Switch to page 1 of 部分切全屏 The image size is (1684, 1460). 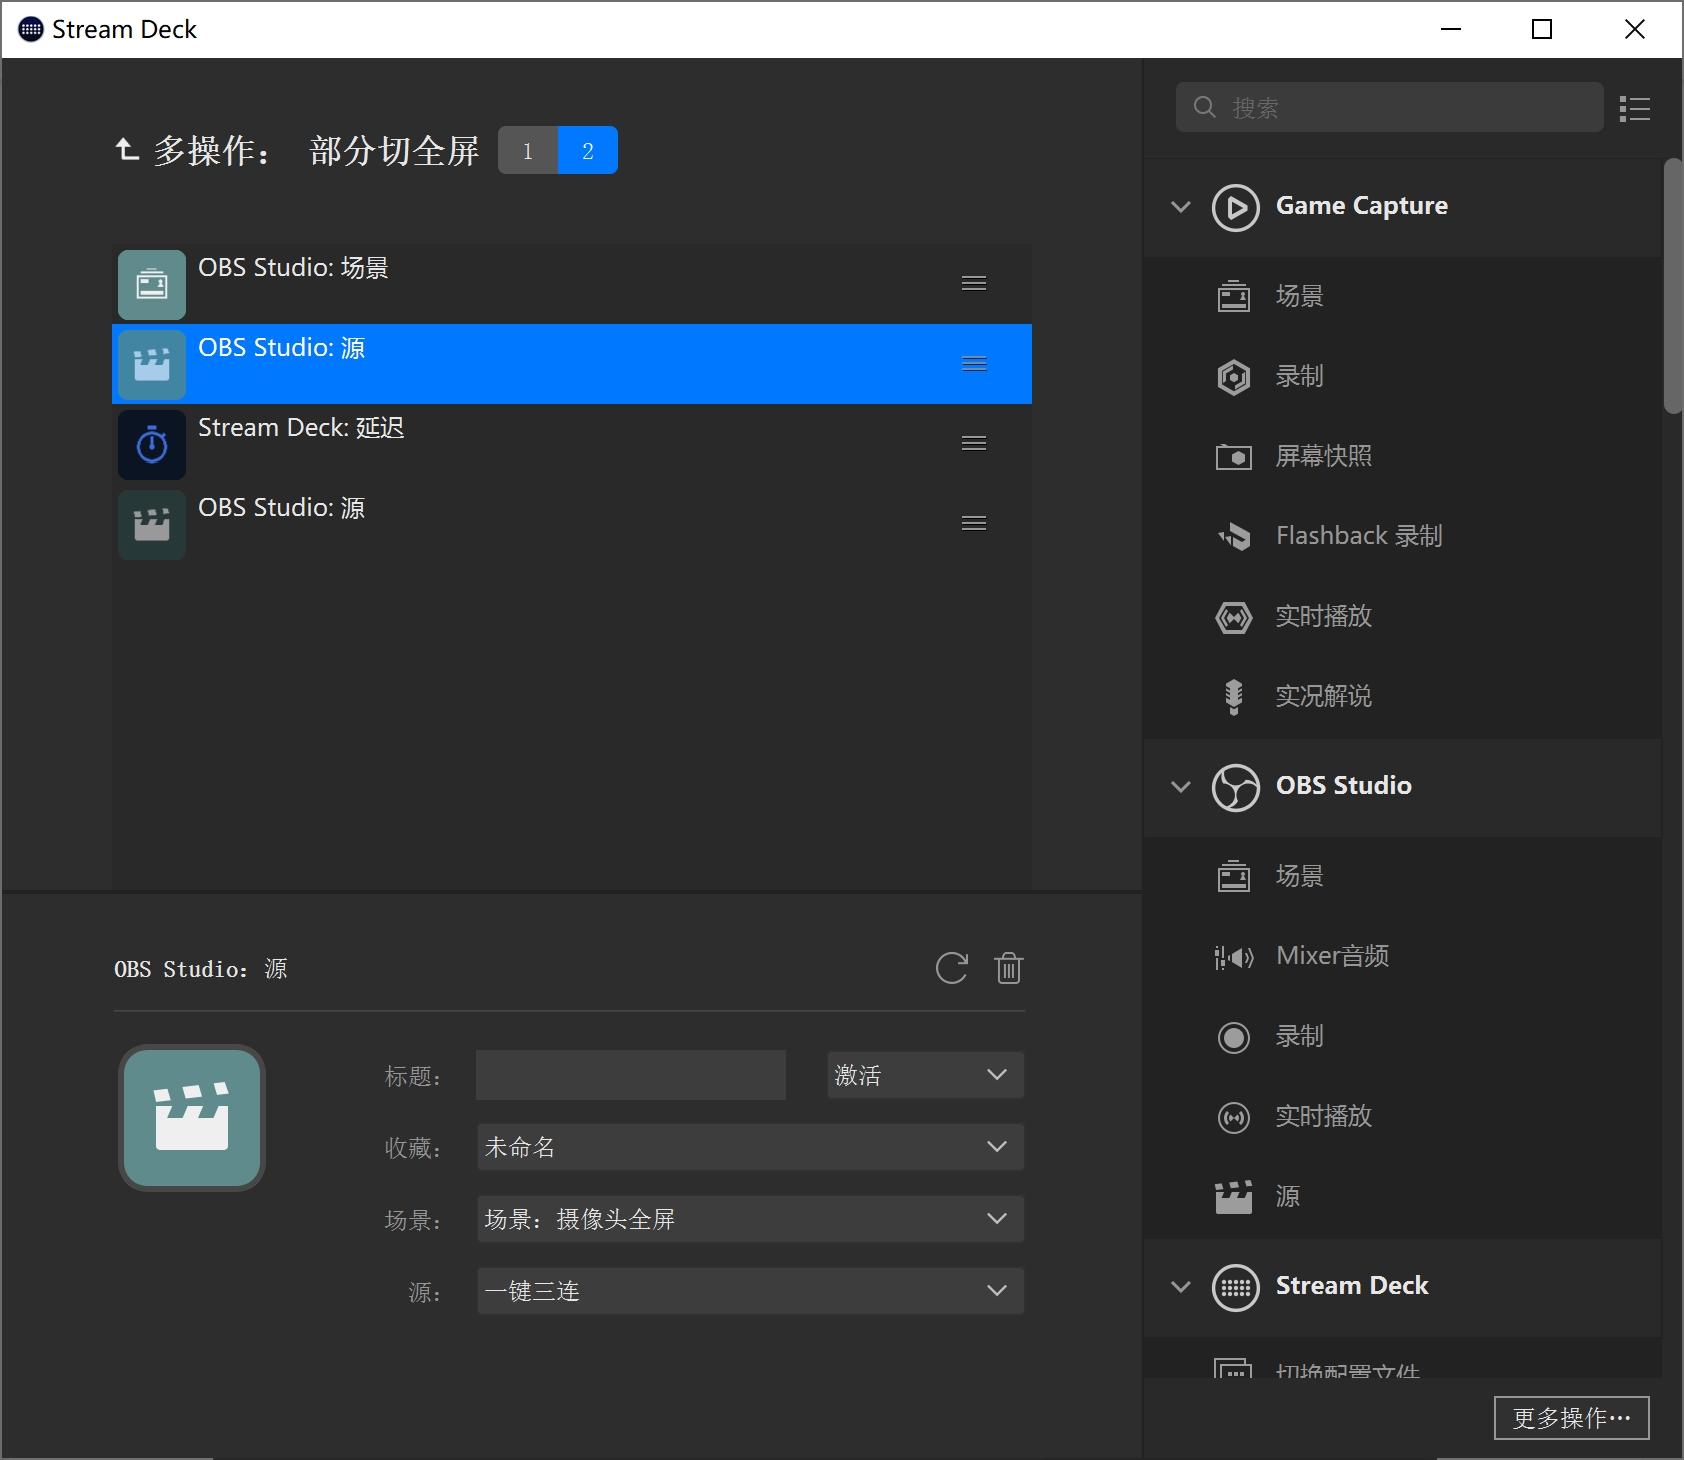(x=527, y=150)
